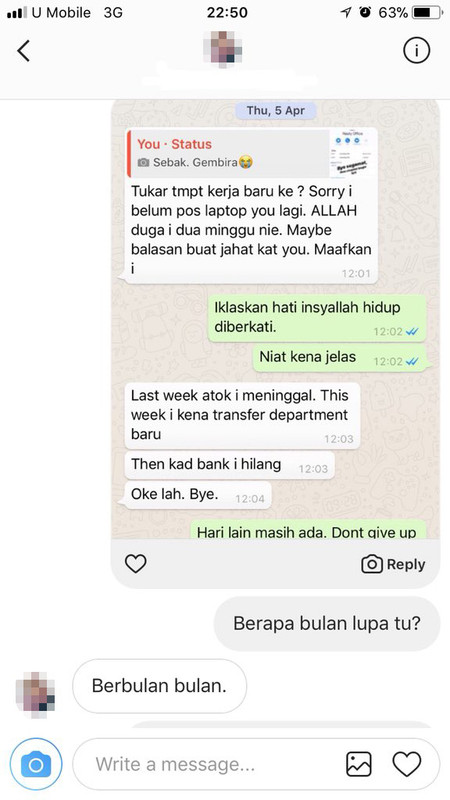The width and height of the screenshot is (450, 800).
Task: Tap the Niat kena jelas message bubble
Action: point(339,357)
